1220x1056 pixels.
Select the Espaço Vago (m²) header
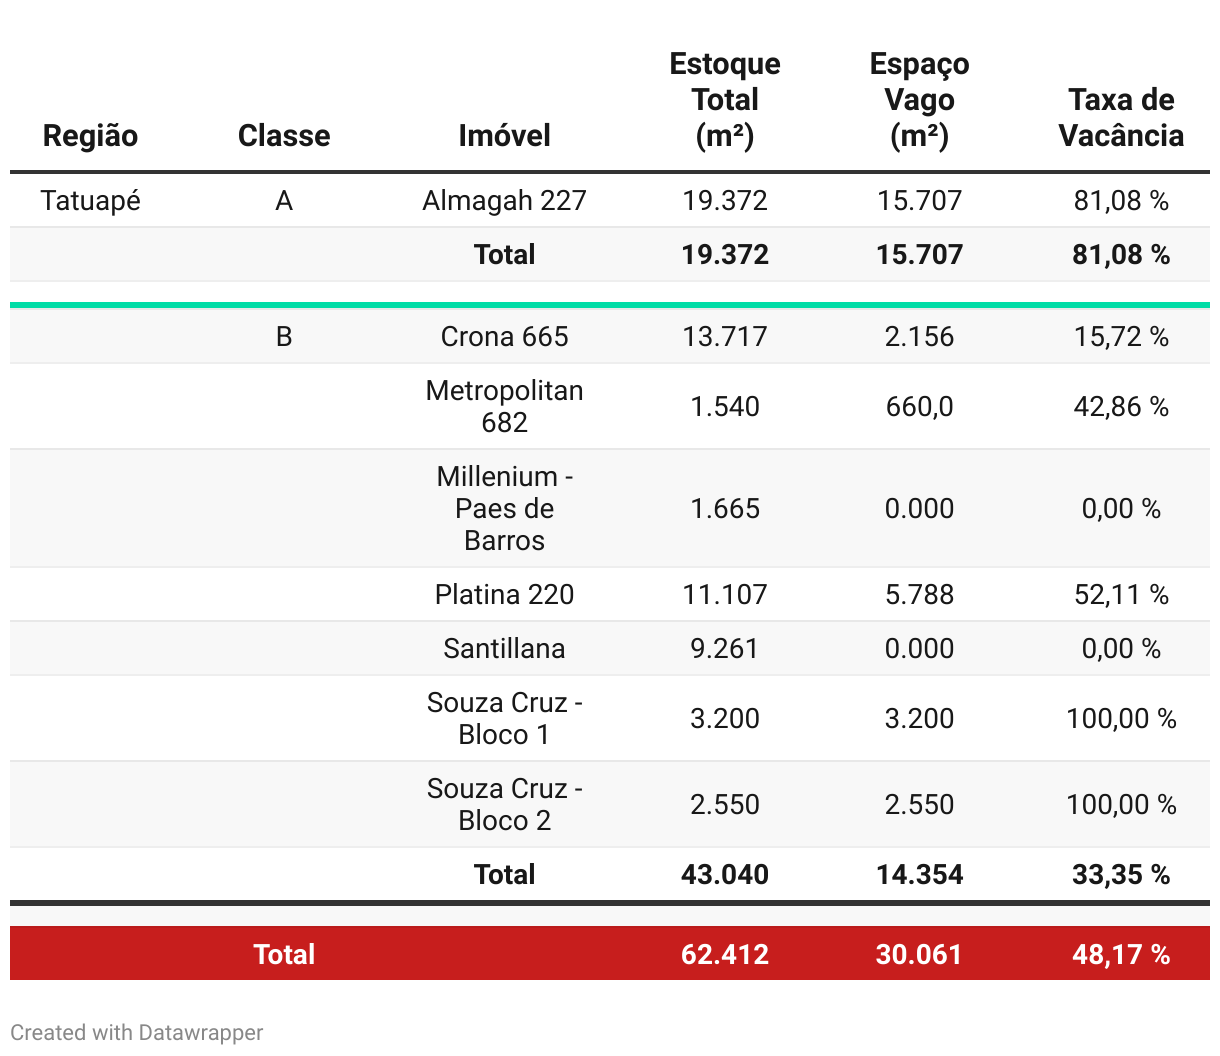[919, 100]
